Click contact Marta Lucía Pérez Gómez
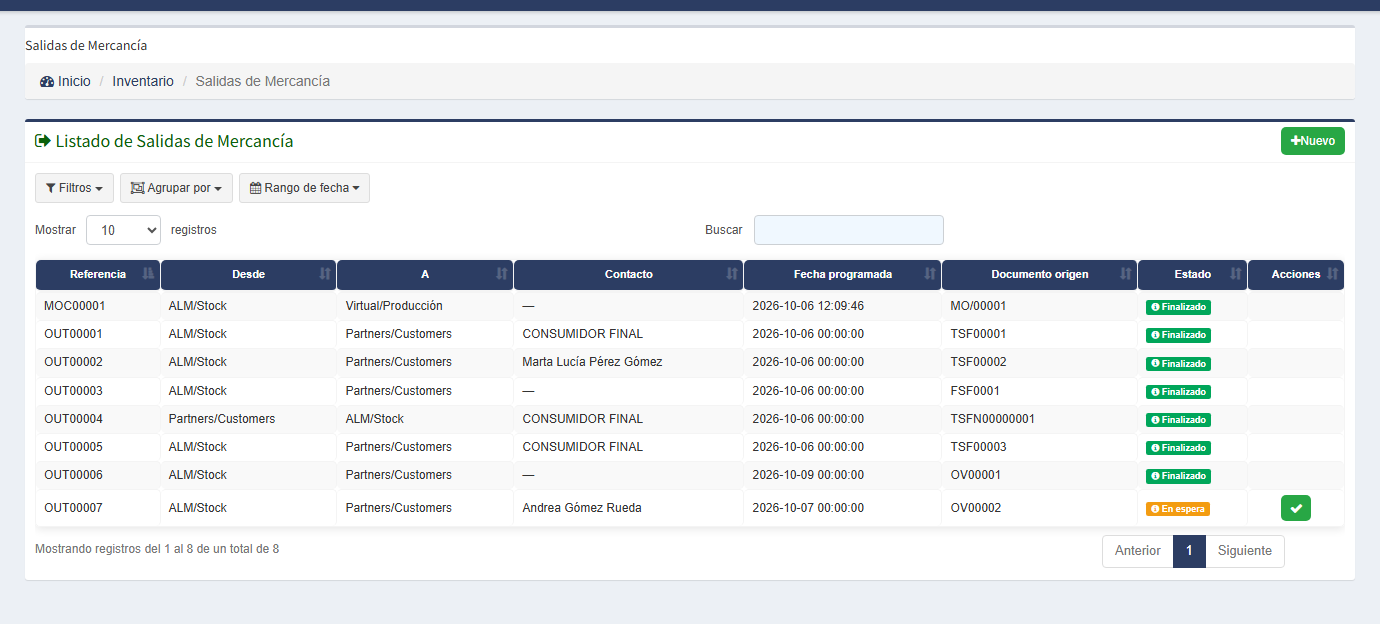 (x=592, y=362)
